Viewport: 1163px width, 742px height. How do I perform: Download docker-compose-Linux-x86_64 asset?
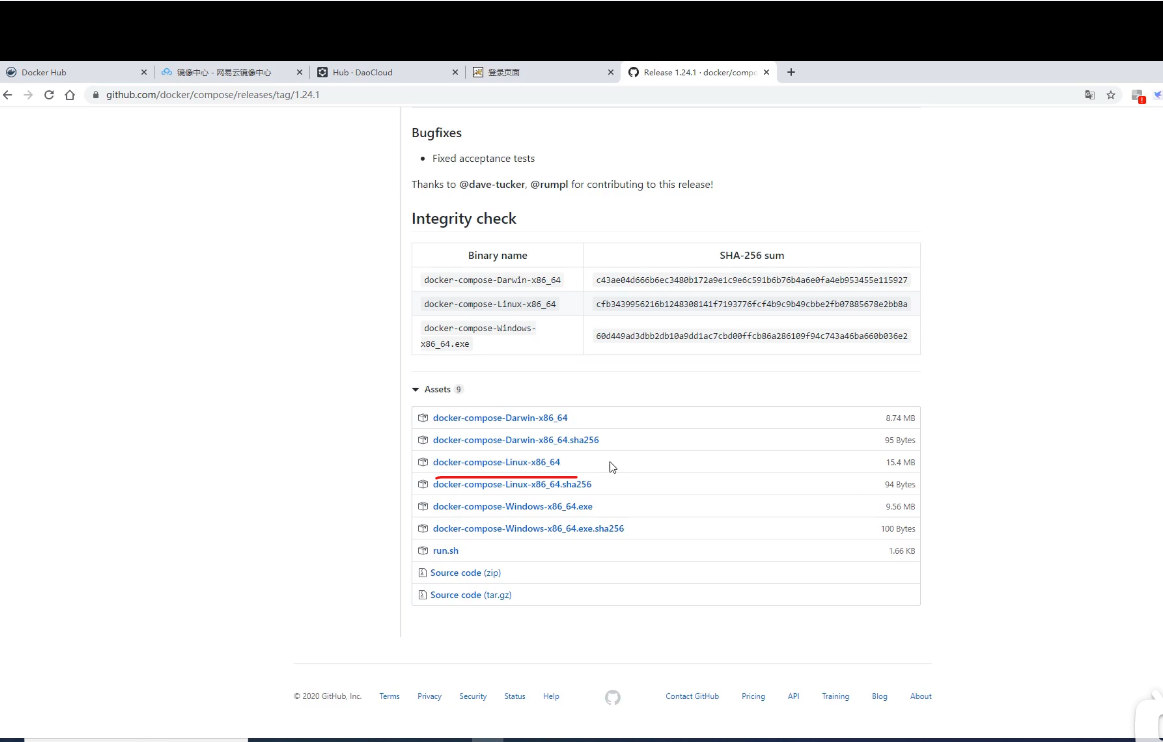tap(496, 463)
